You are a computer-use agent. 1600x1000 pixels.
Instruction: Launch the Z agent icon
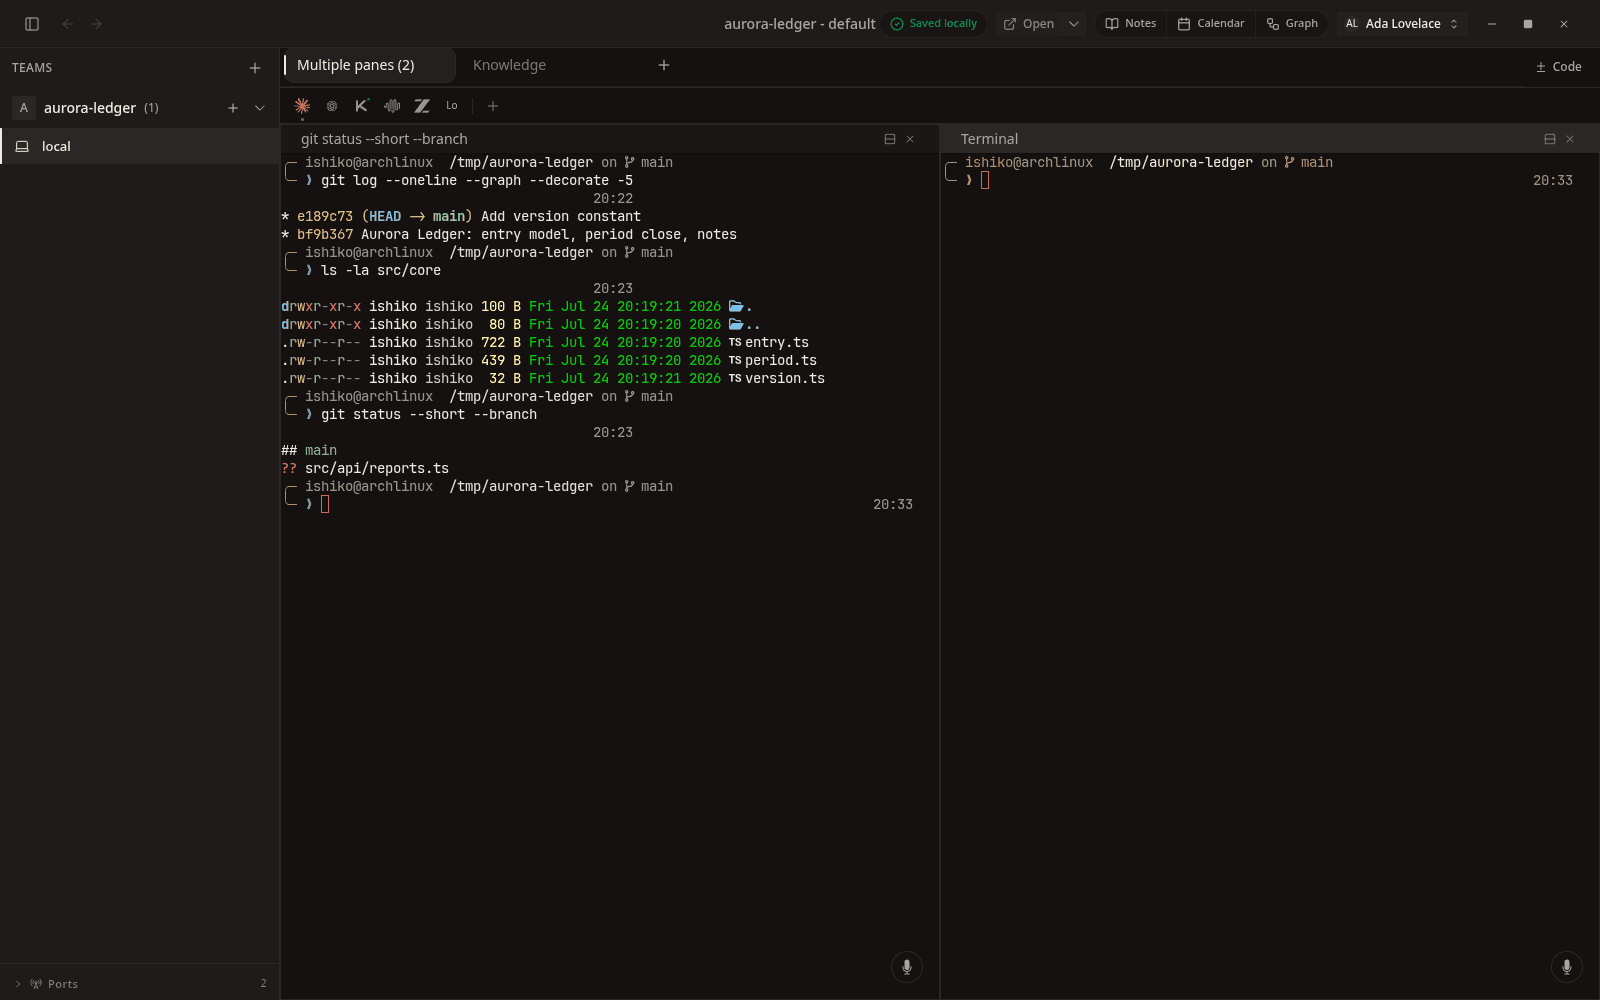click(422, 105)
